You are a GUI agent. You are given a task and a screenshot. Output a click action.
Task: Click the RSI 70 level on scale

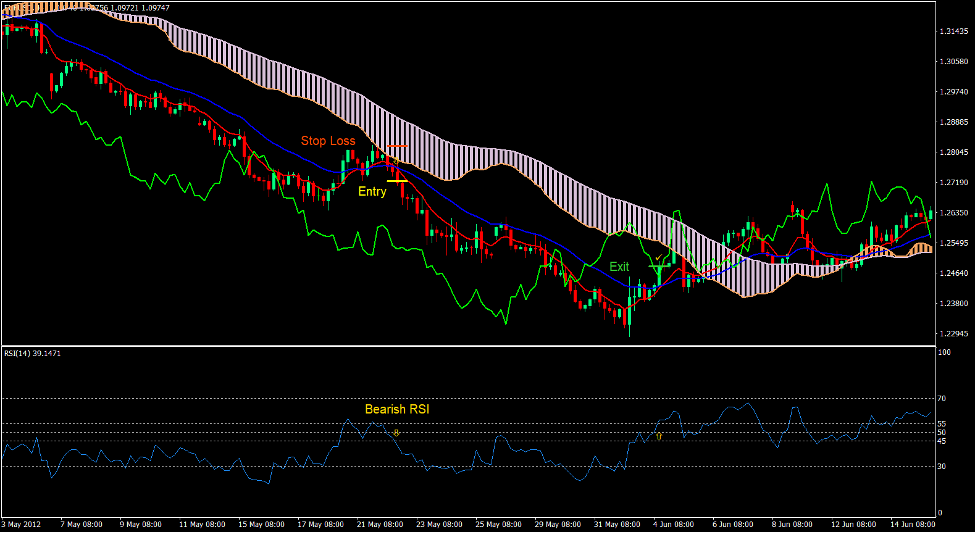[943, 399]
